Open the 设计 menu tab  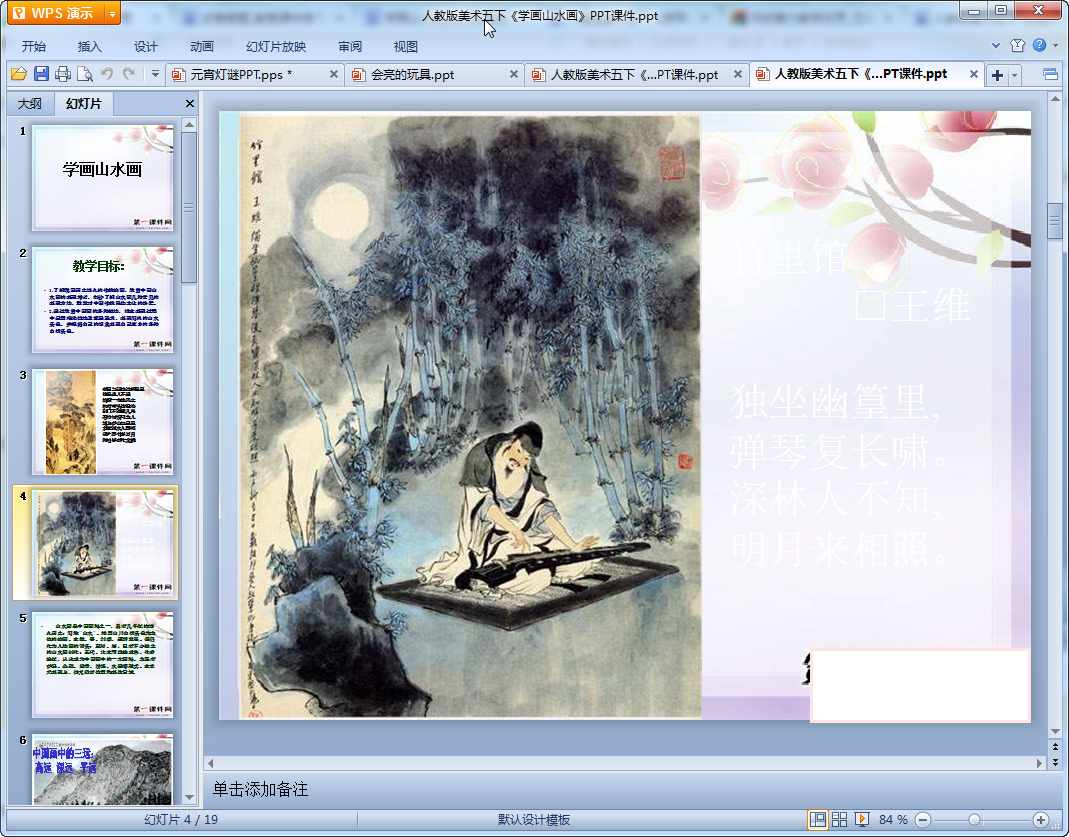(145, 46)
